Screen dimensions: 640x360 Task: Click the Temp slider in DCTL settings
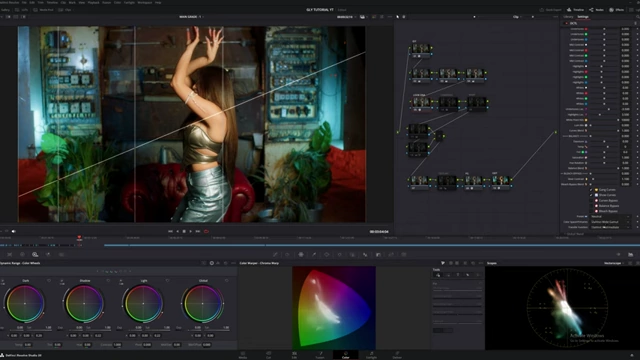(x=604, y=147)
